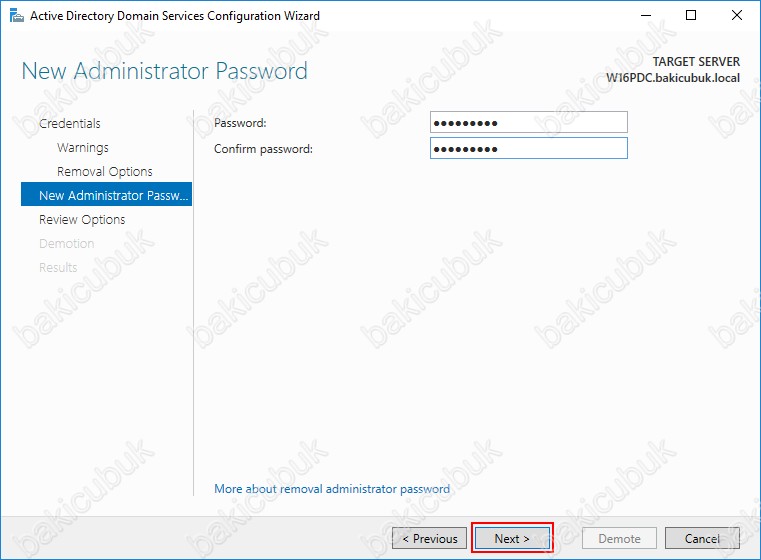Open More about removal administrator password link
Viewport: 761px width, 560px height.
tap(332, 489)
